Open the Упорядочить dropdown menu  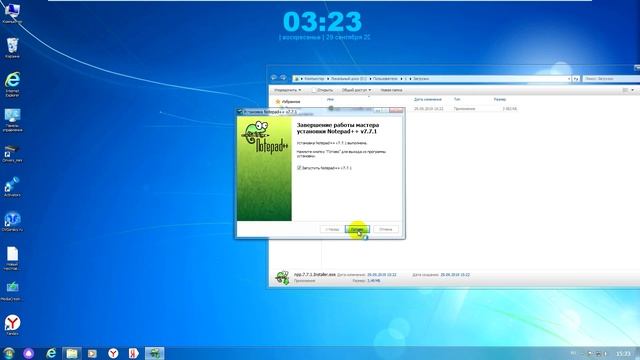(287, 90)
